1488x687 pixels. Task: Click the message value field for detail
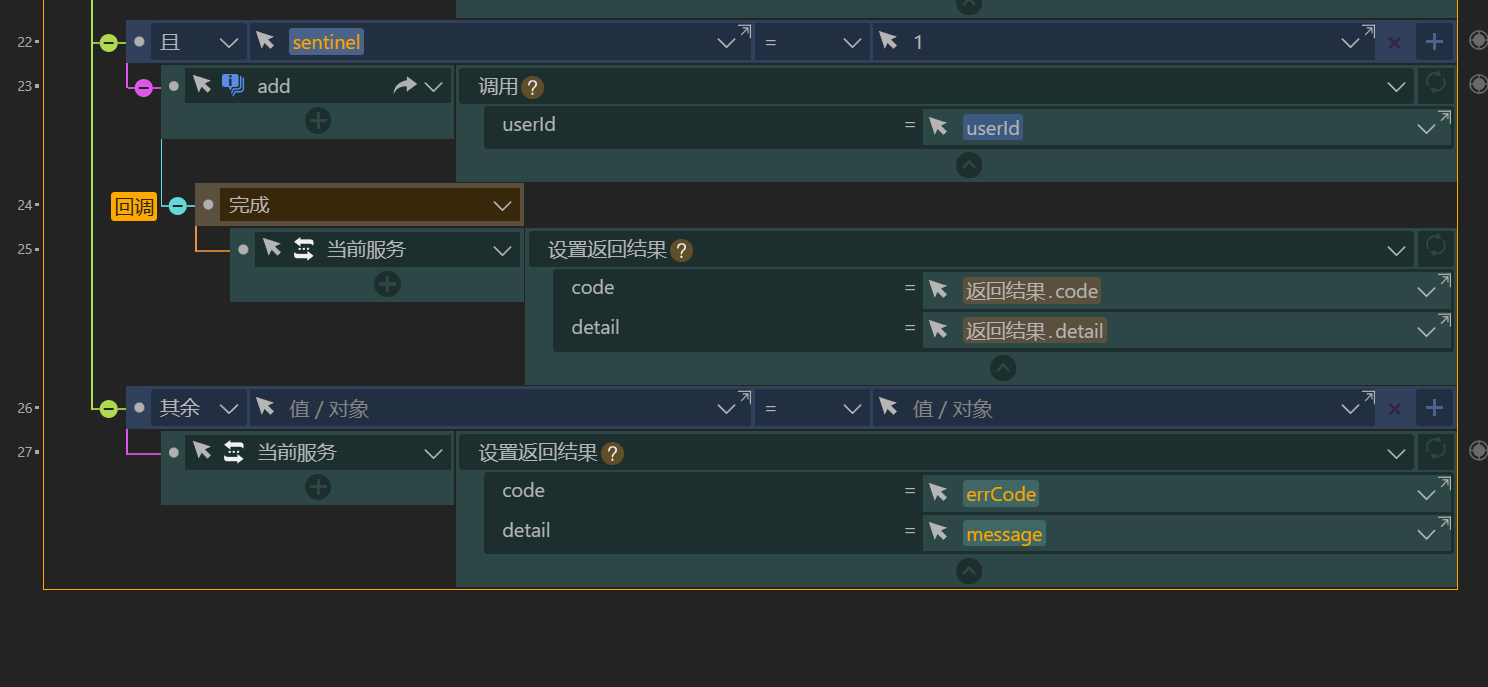click(x=1005, y=534)
